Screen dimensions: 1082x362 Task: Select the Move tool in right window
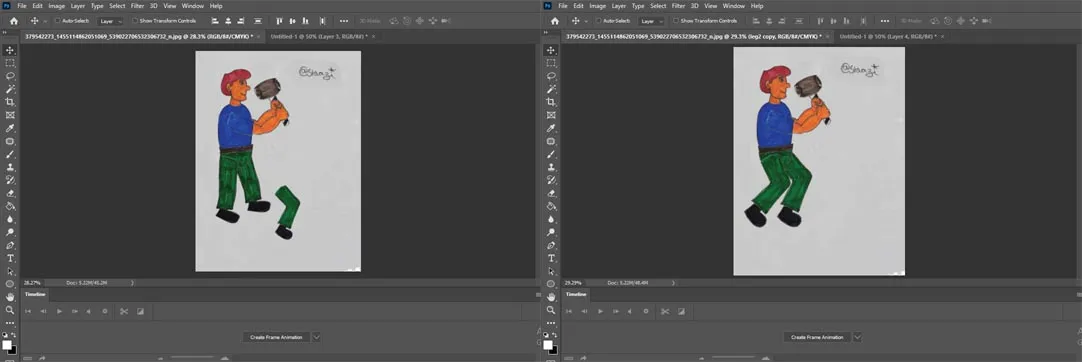551,50
